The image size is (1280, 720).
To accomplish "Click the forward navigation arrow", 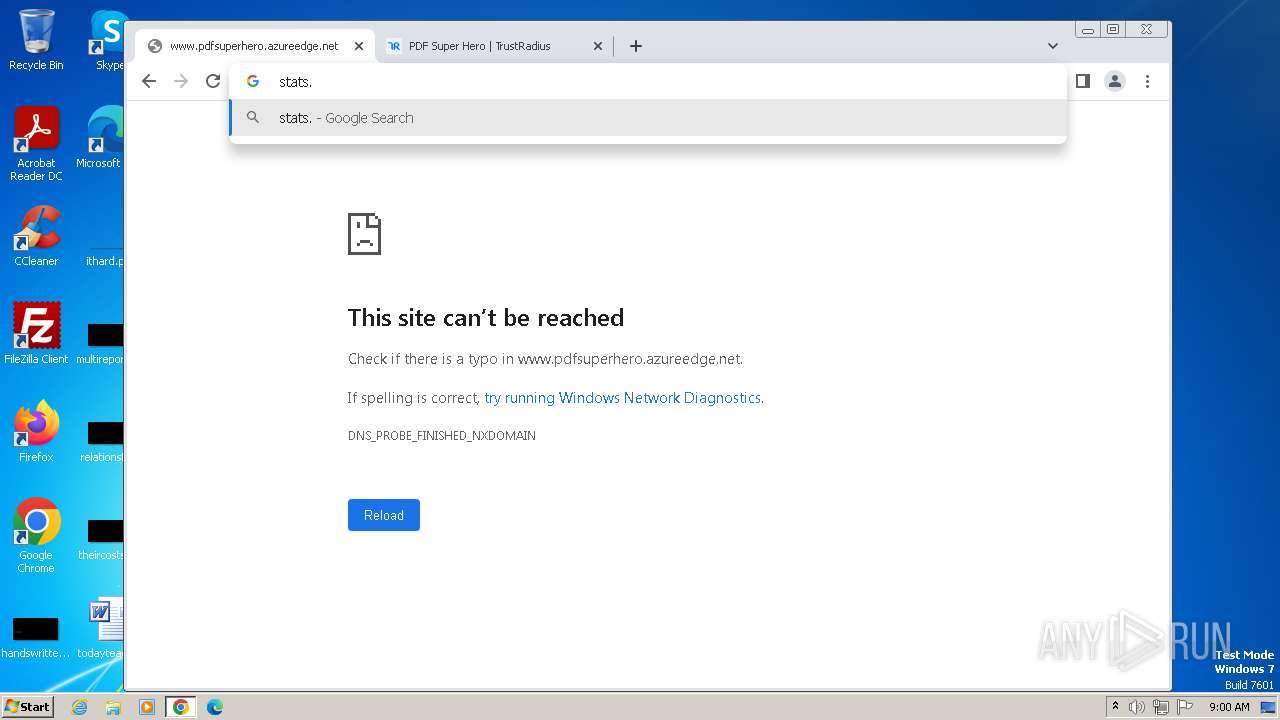I will (x=181, y=81).
